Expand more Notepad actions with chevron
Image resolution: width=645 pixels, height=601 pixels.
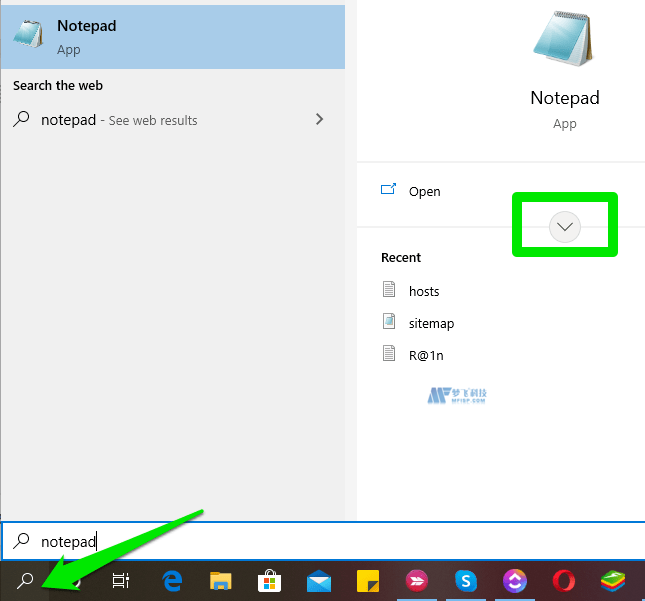[x=565, y=227]
